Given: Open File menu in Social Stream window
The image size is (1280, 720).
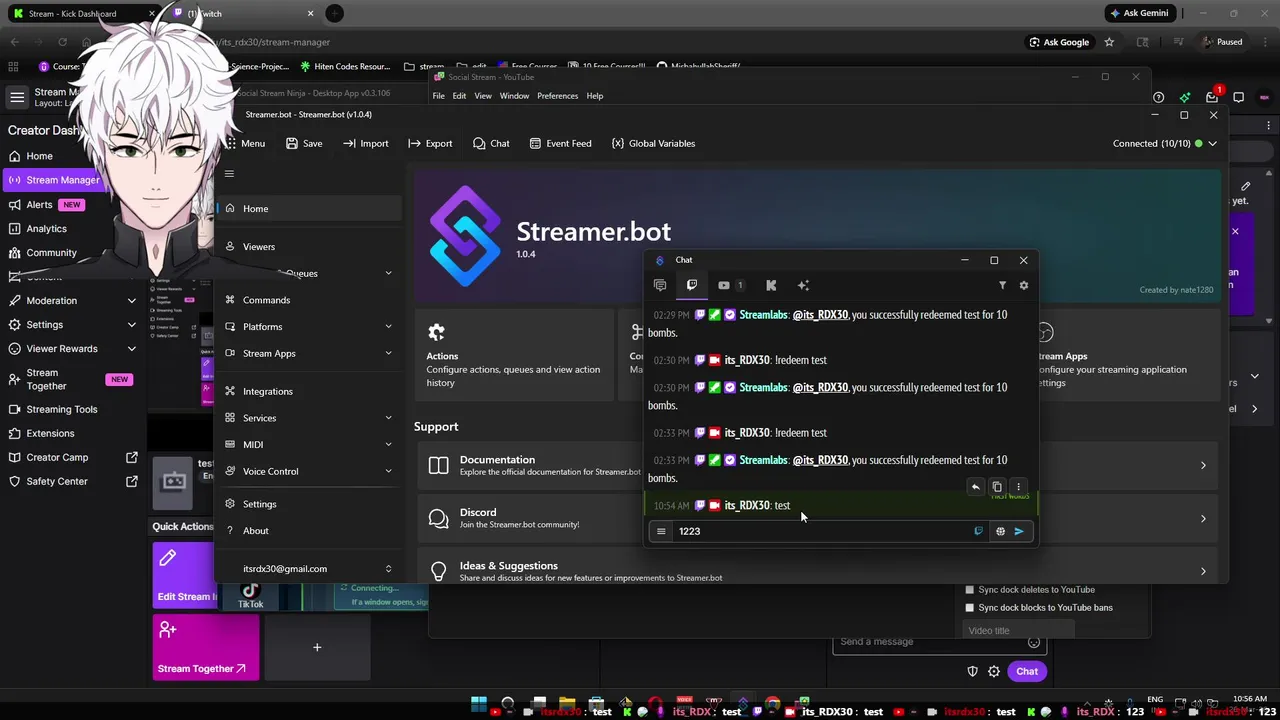Looking at the screenshot, I should tap(438, 96).
